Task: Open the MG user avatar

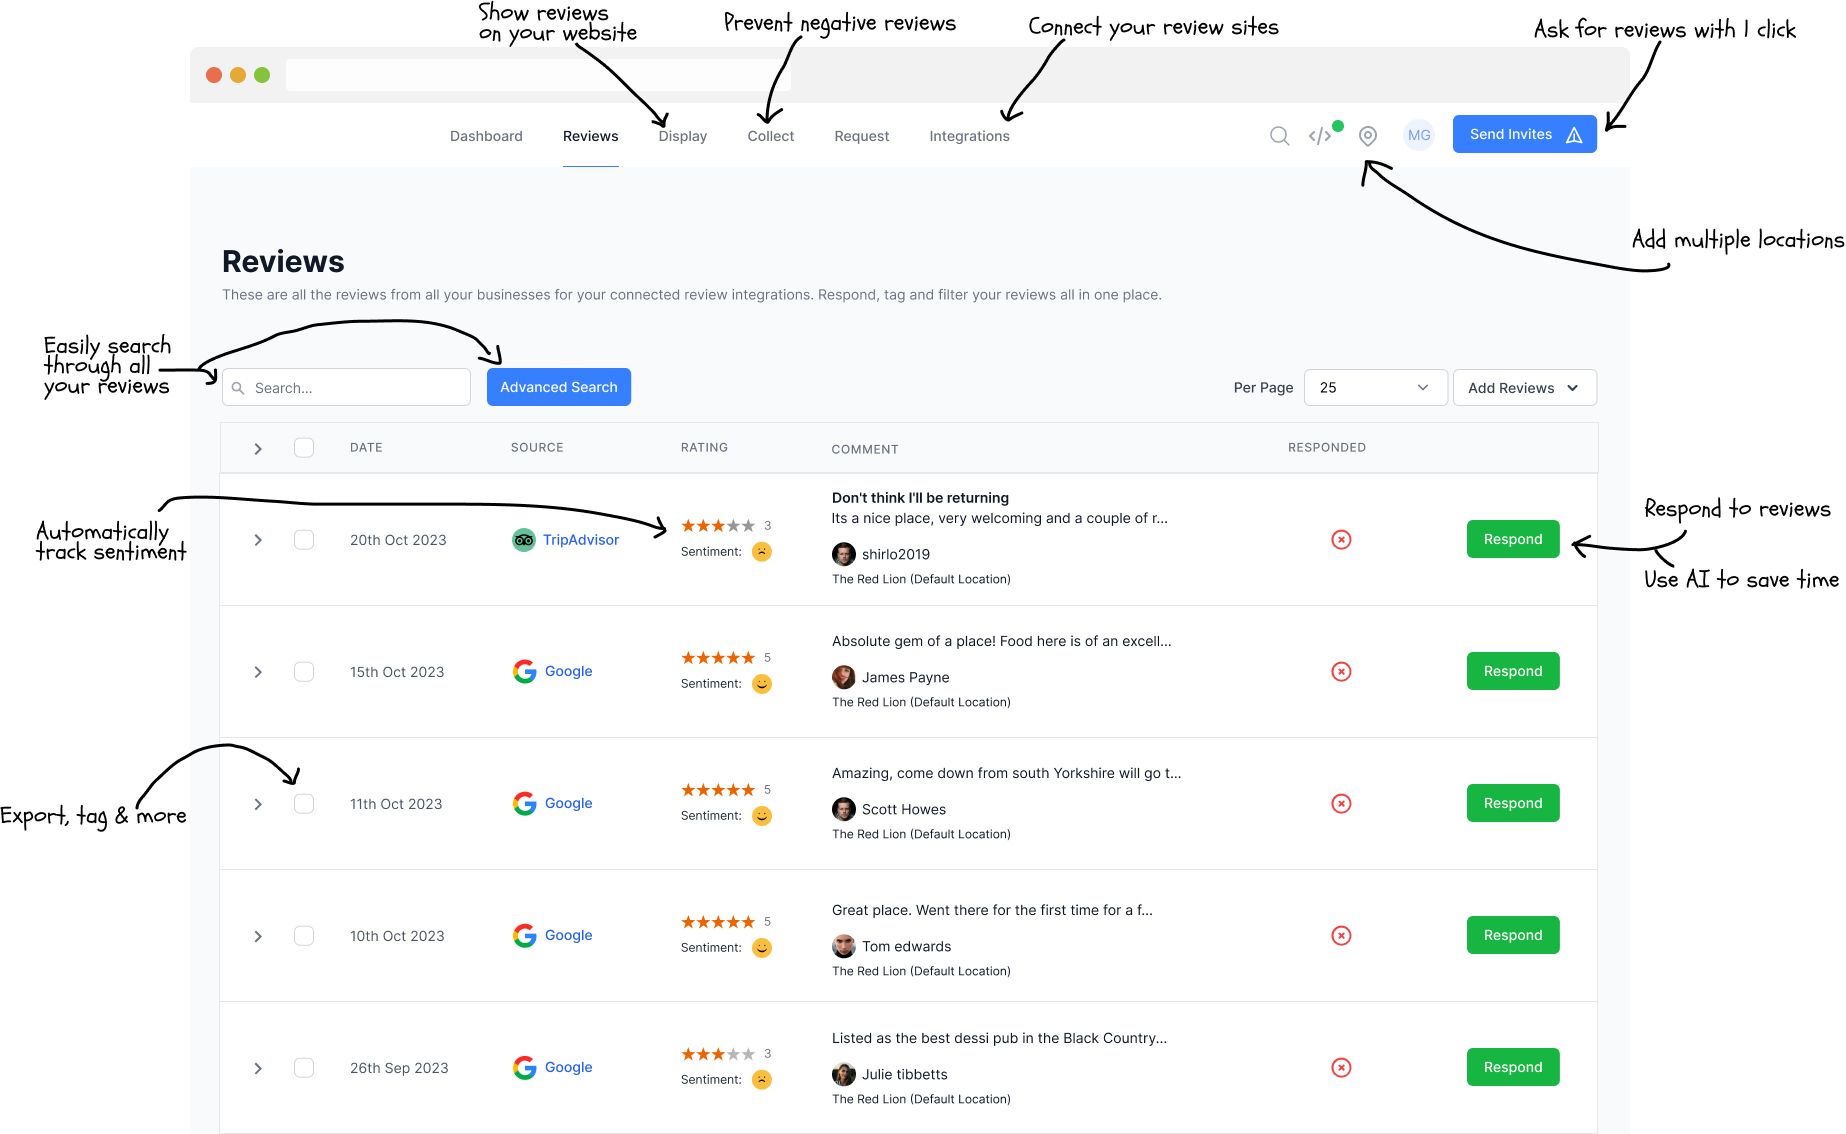Action: pos(1419,135)
